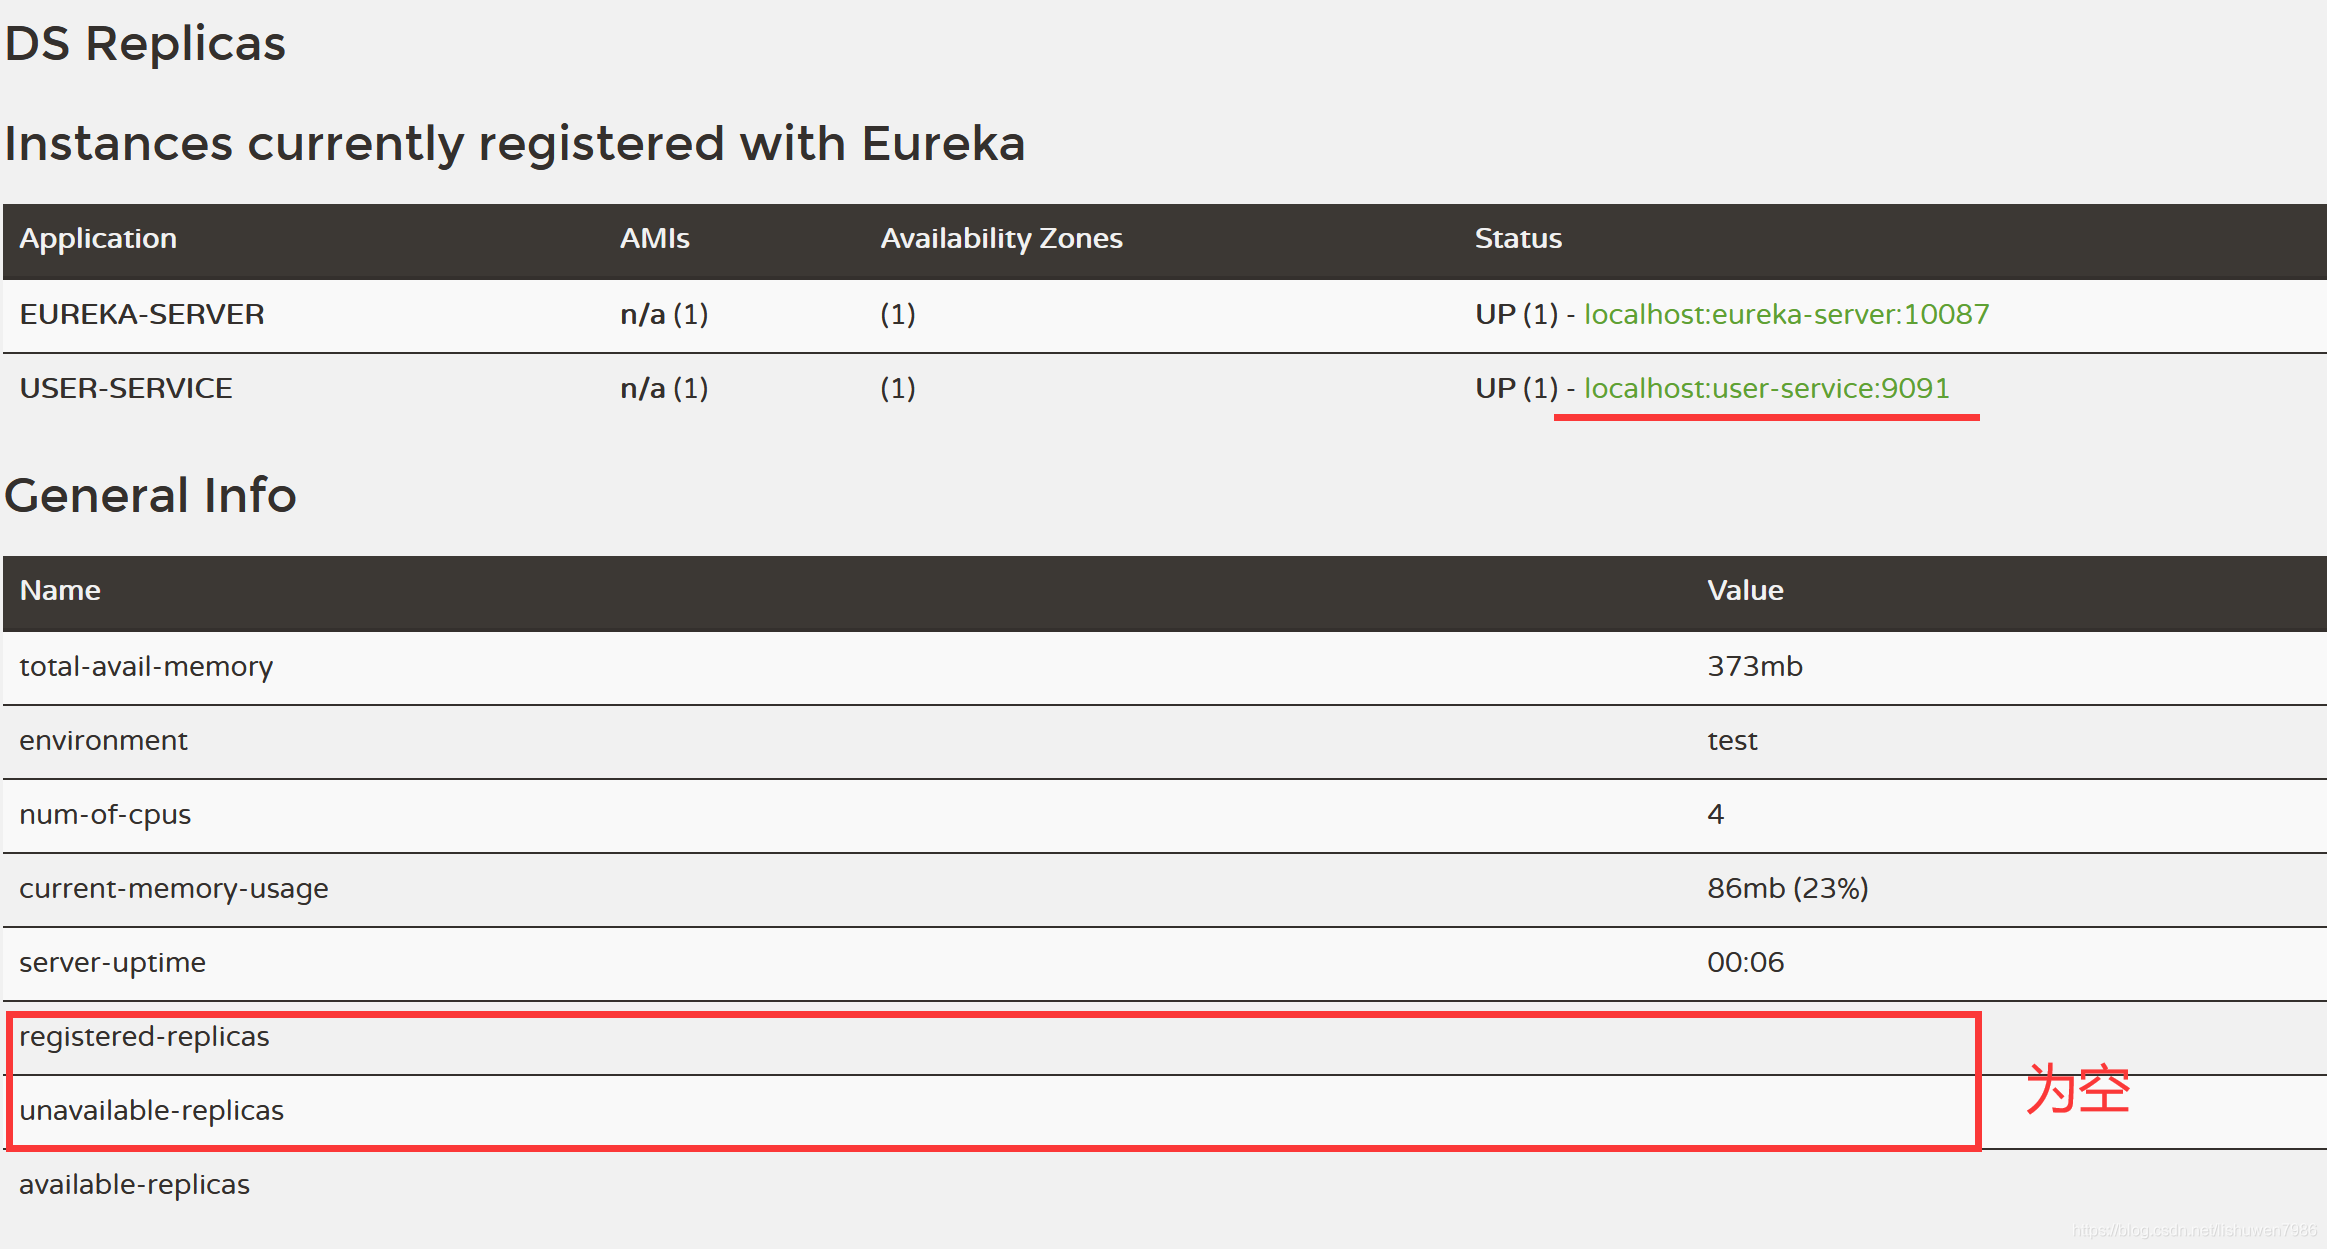2327x1249 pixels.
Task: Click the General Info heading
Action: 150,495
